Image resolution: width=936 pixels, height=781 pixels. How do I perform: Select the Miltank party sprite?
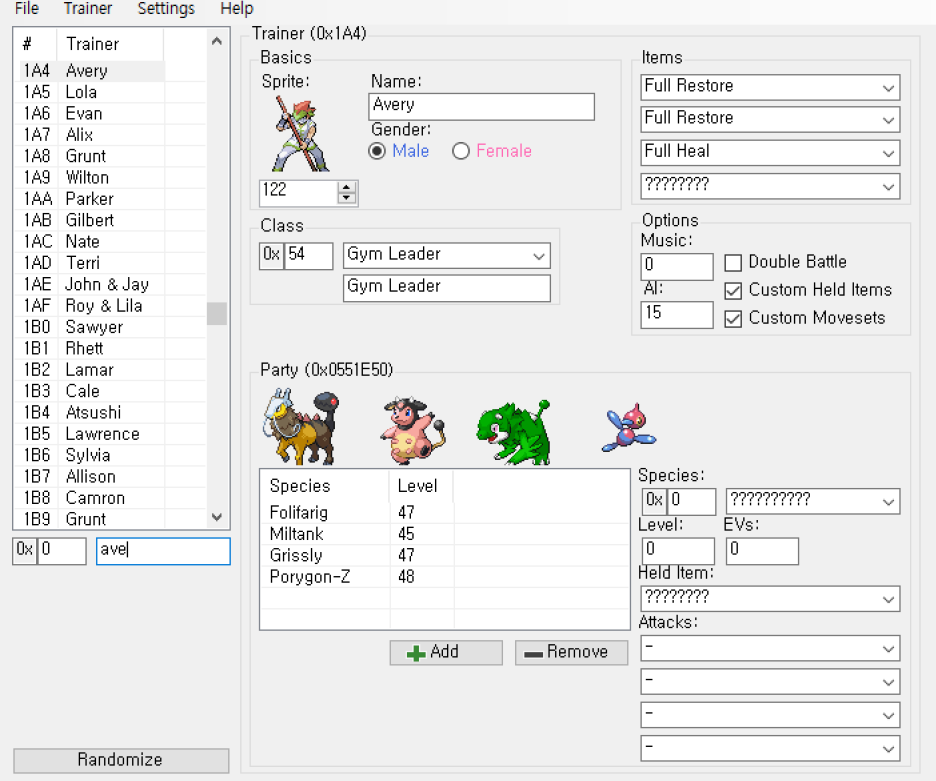click(x=412, y=429)
